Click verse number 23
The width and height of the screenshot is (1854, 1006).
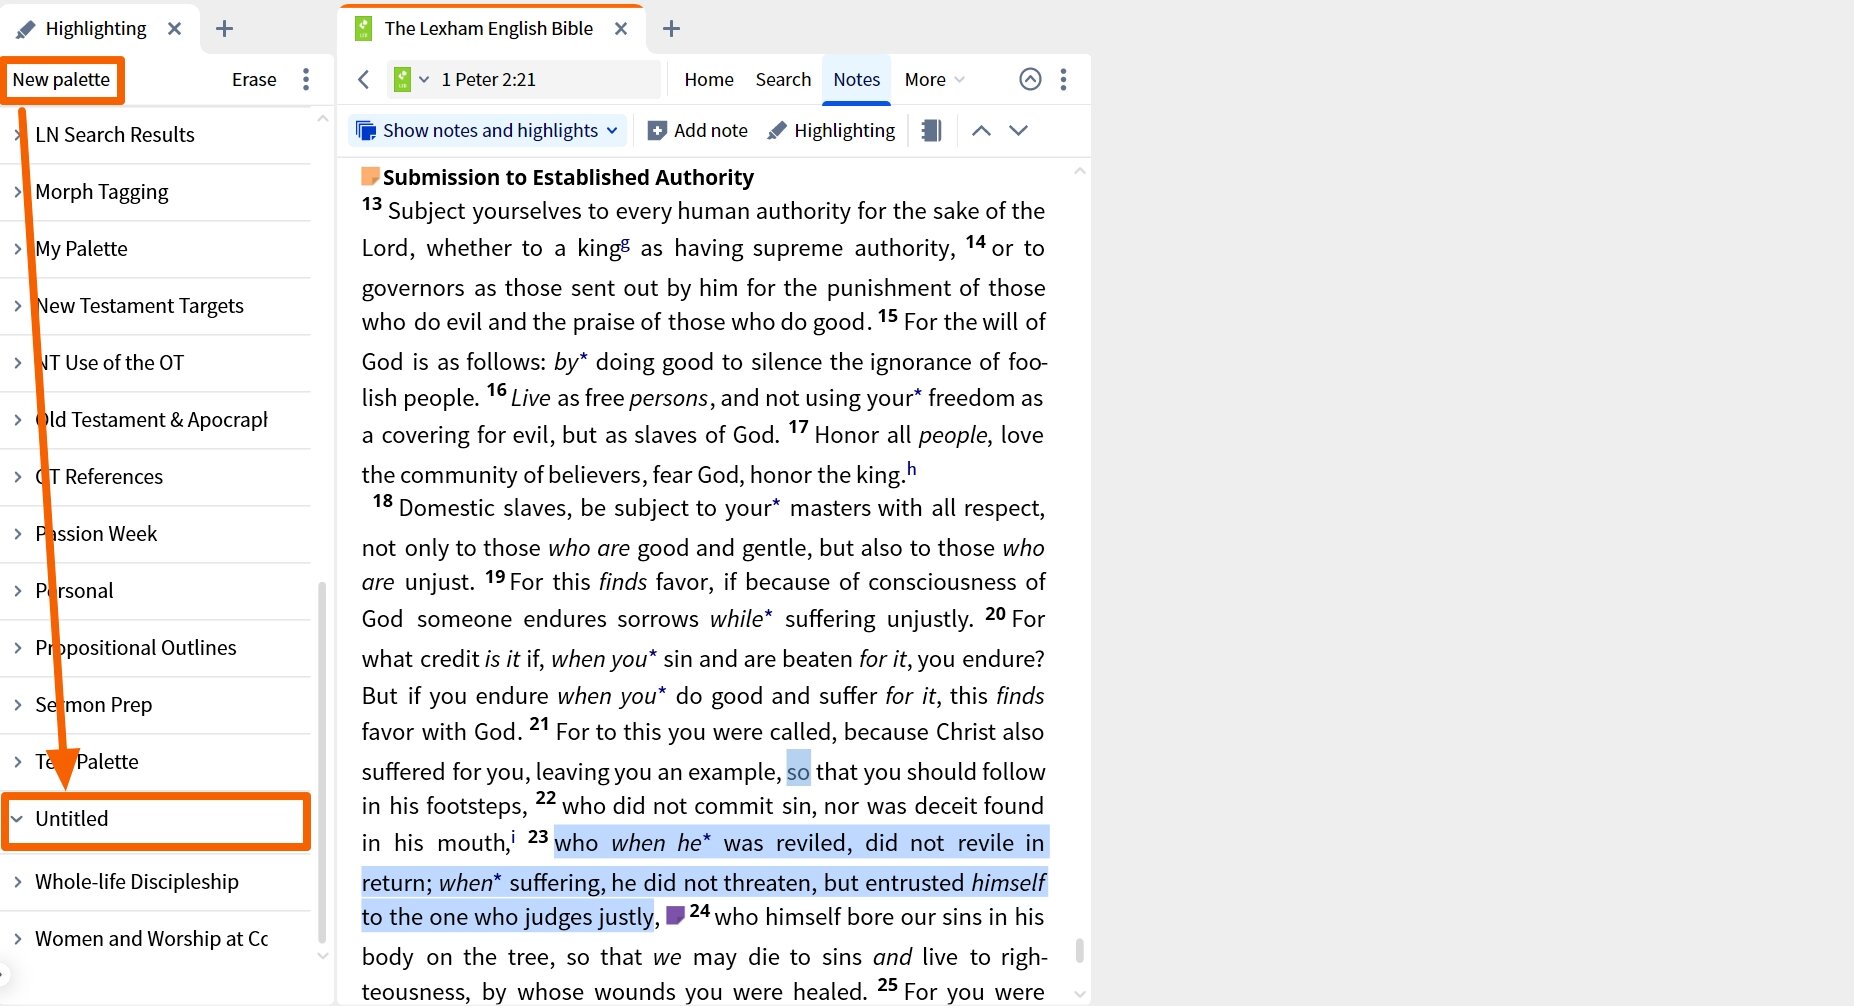[x=538, y=836]
